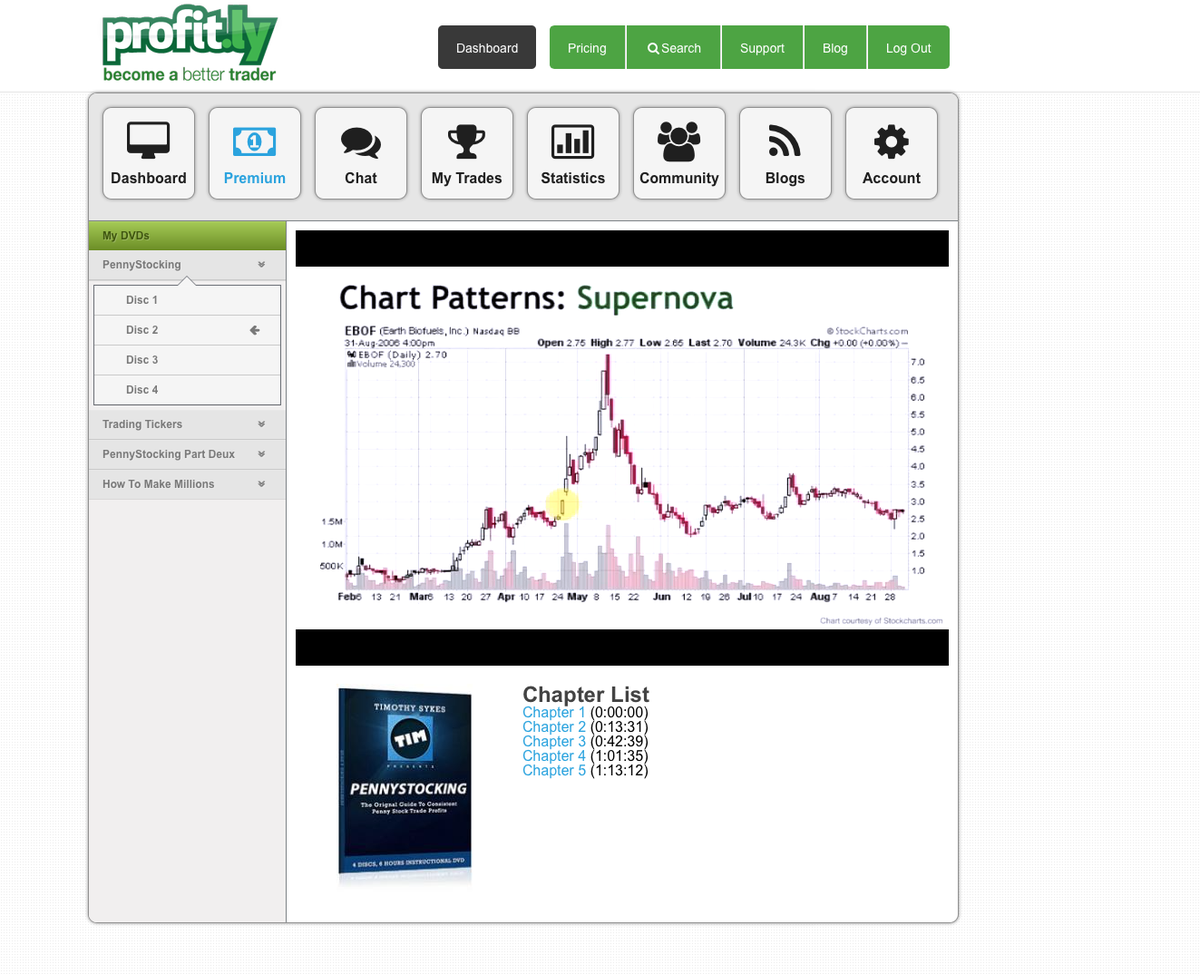The image size is (1200, 974).
Task: Click the Trading Tickers section label
Action: 142,424
